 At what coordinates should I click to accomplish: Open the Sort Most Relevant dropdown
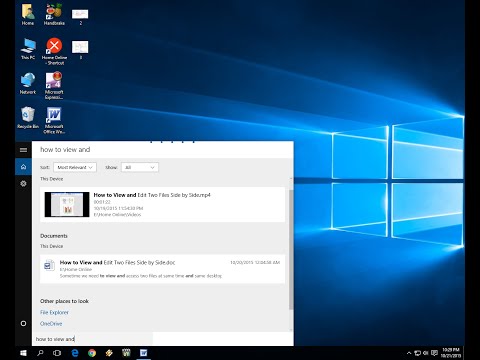75,167
